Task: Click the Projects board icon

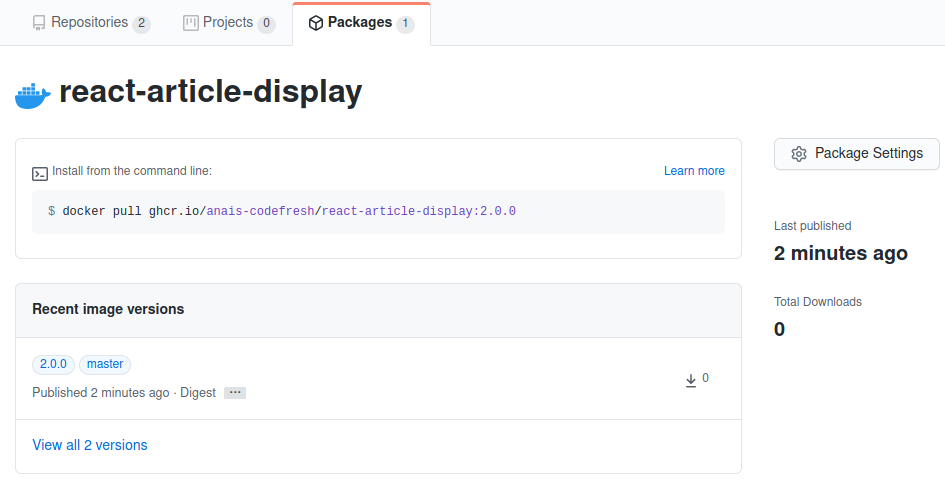Action: pyautogui.click(x=190, y=23)
